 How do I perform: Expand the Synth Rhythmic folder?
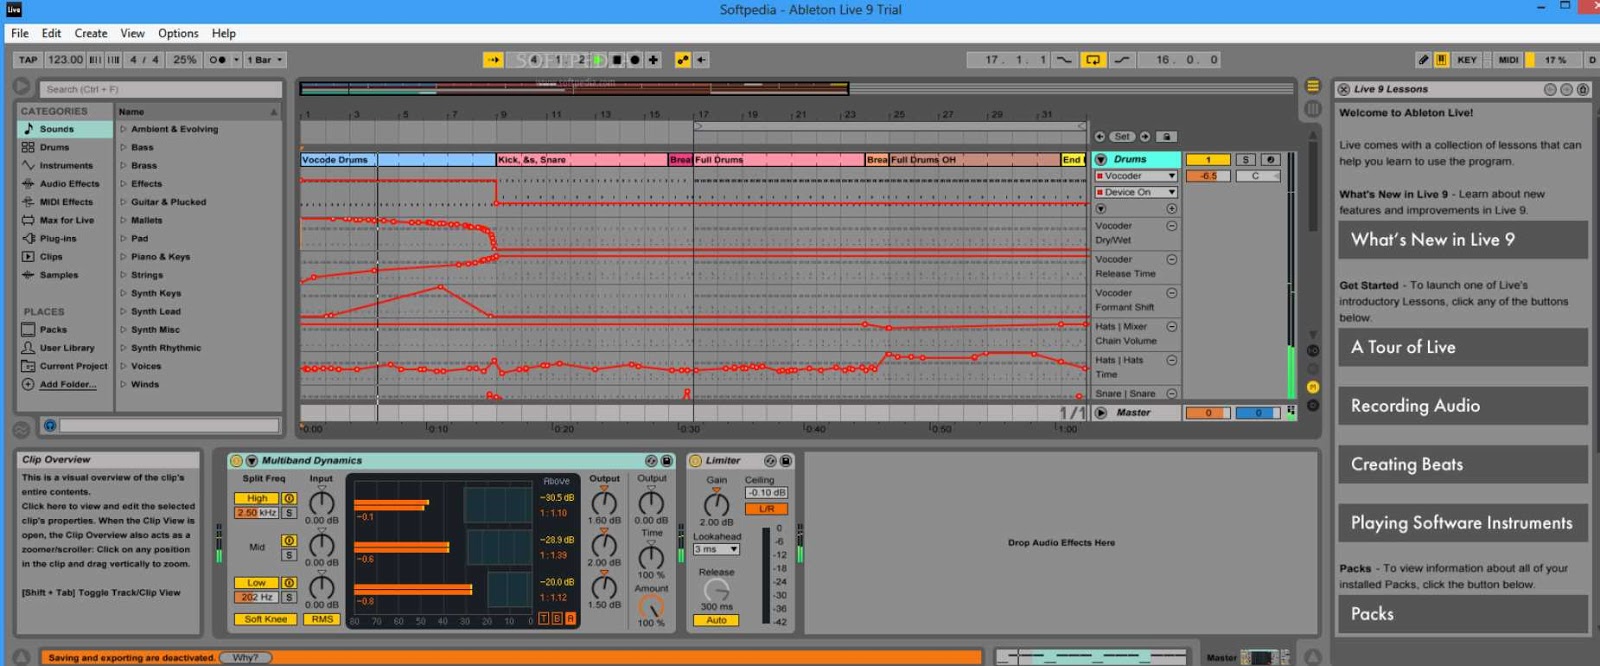[x=124, y=348]
